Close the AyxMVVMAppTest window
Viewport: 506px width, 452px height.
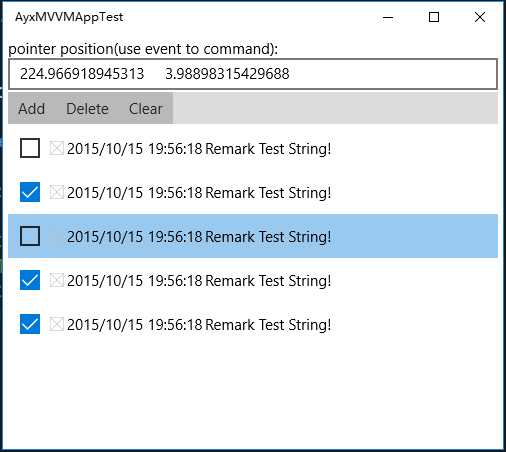point(480,17)
